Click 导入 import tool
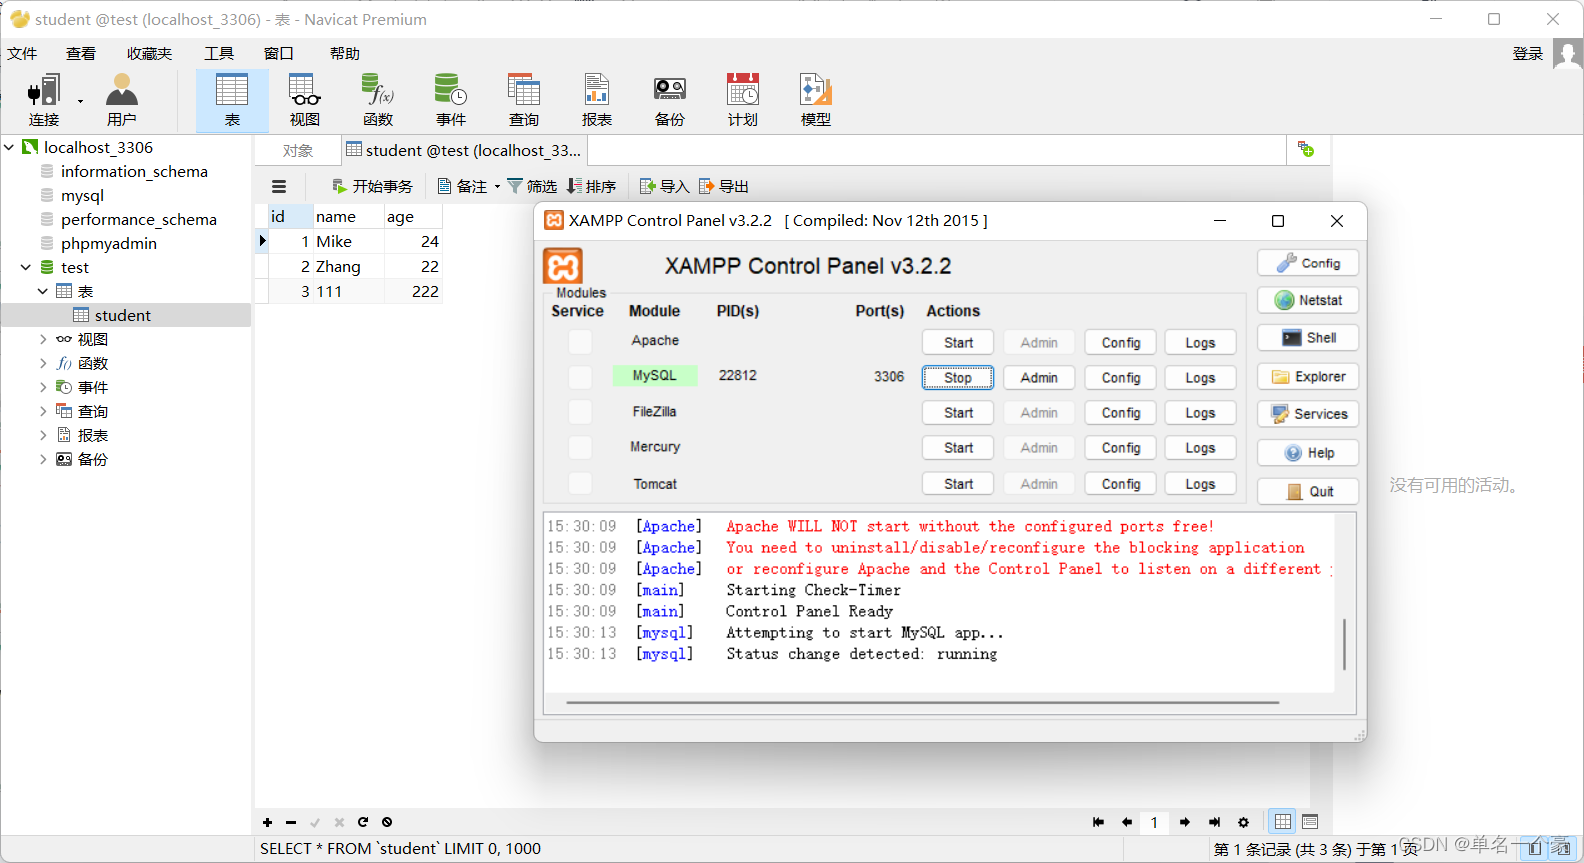 click(x=665, y=186)
